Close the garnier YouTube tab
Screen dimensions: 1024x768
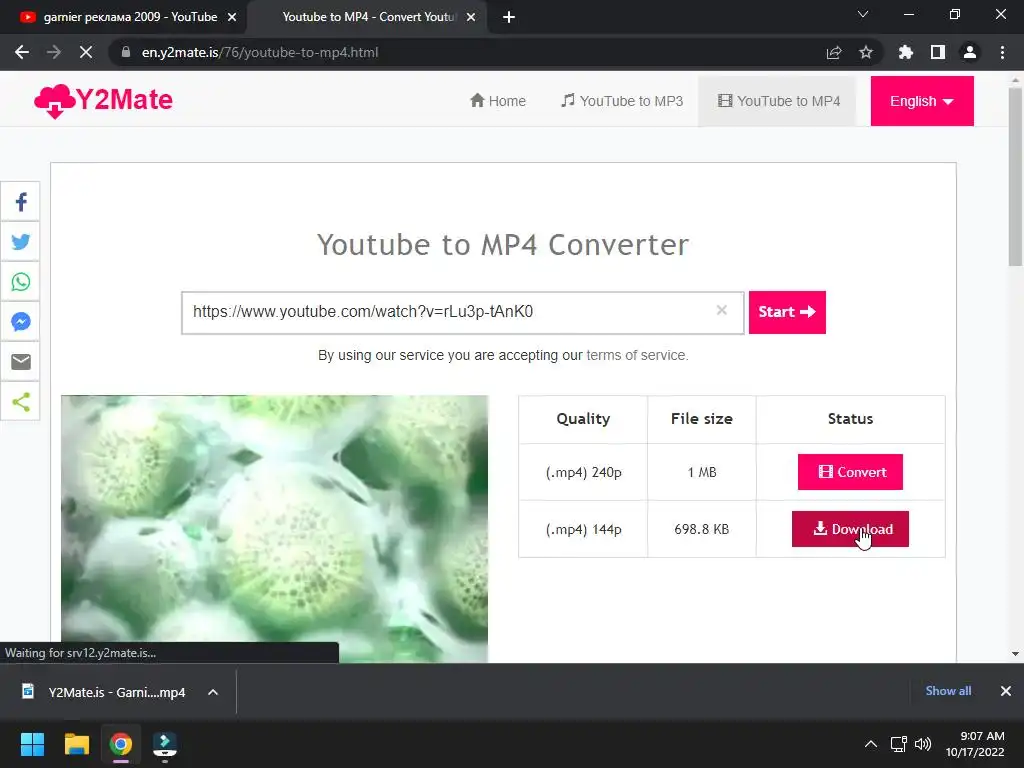click(232, 18)
